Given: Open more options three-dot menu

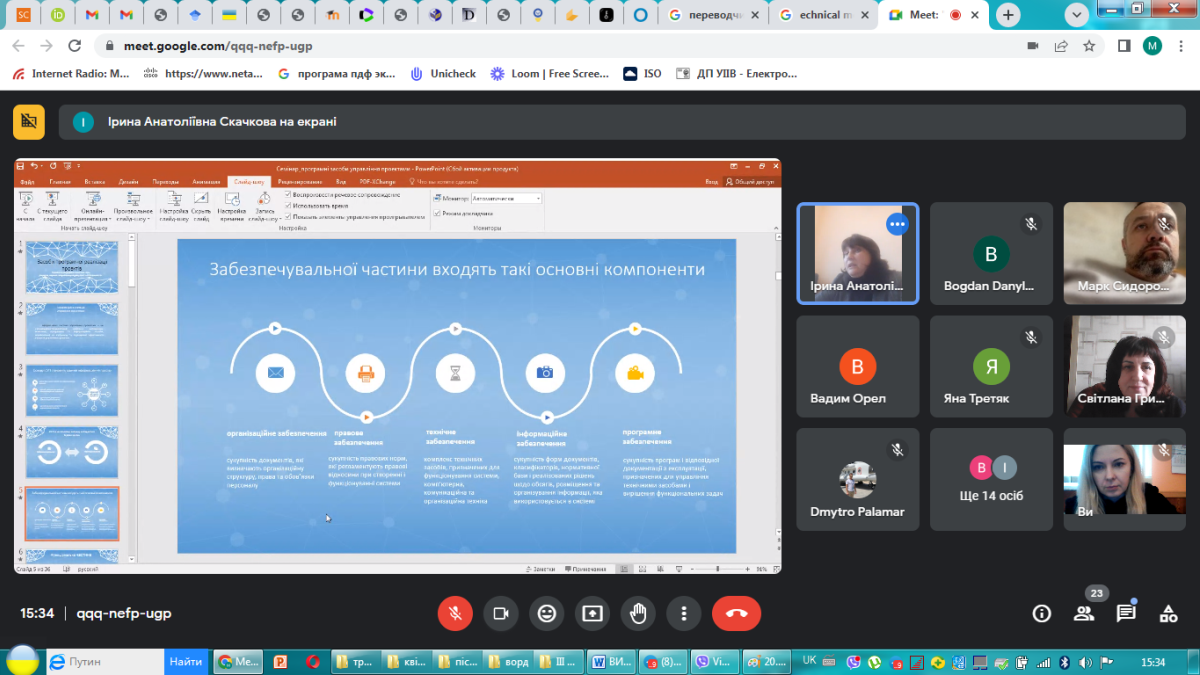Looking at the screenshot, I should click(684, 613).
